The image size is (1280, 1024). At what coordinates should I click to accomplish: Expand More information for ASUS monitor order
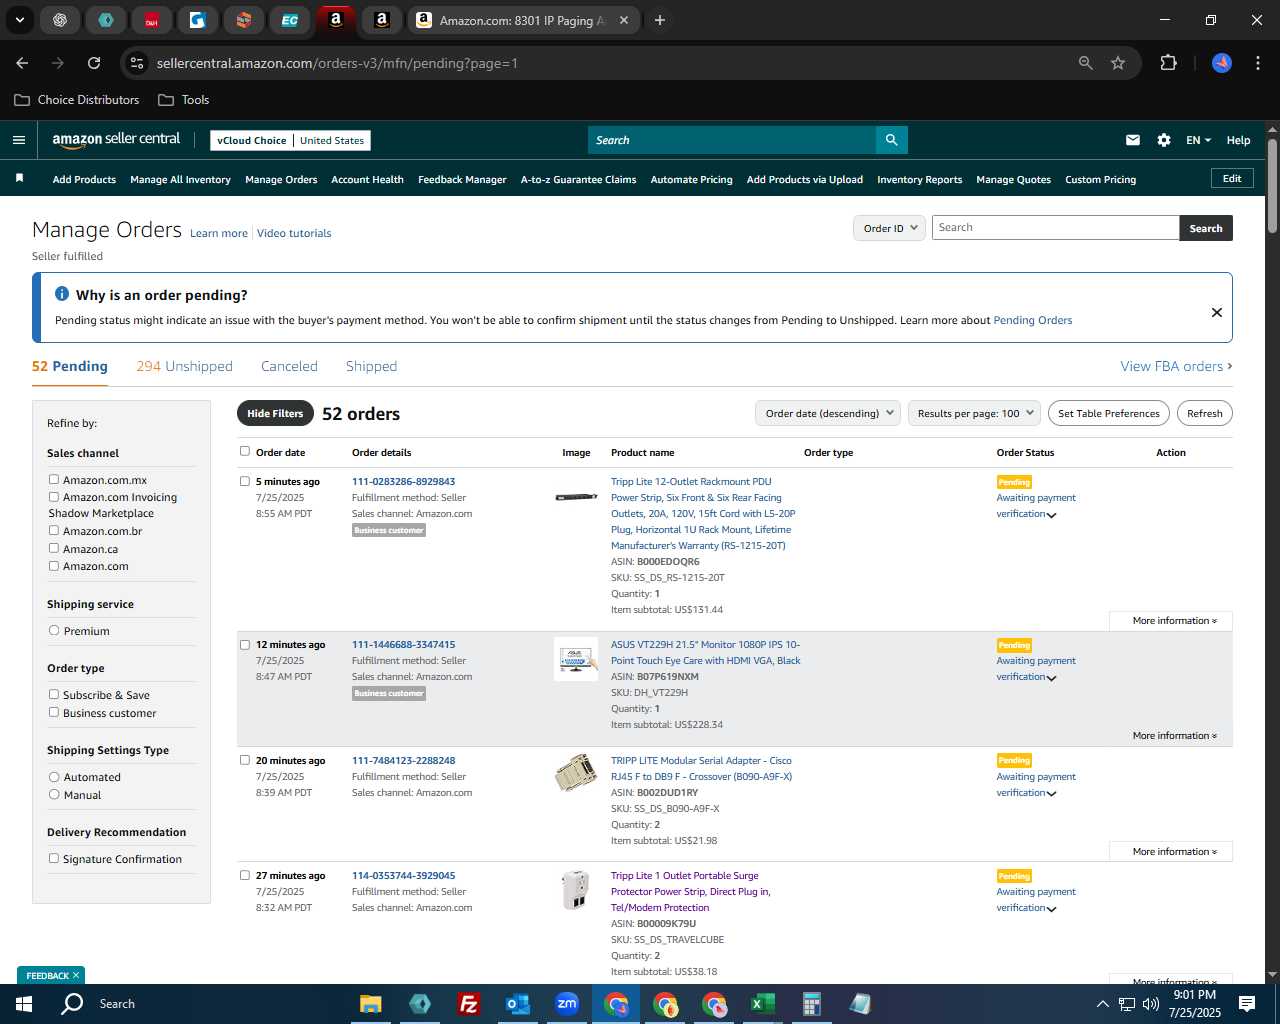(x=1174, y=735)
